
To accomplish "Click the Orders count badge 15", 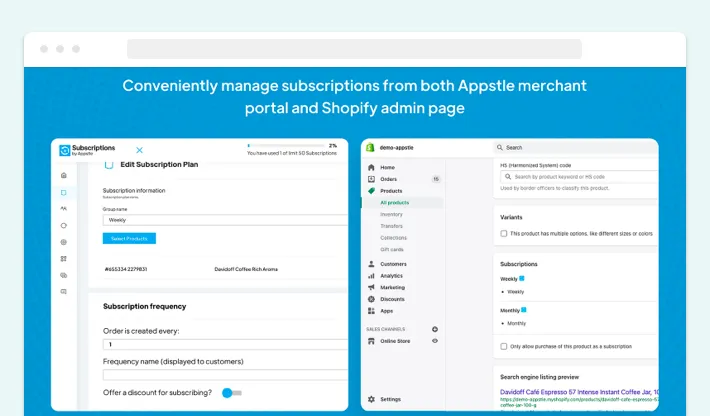I will tap(436, 179).
